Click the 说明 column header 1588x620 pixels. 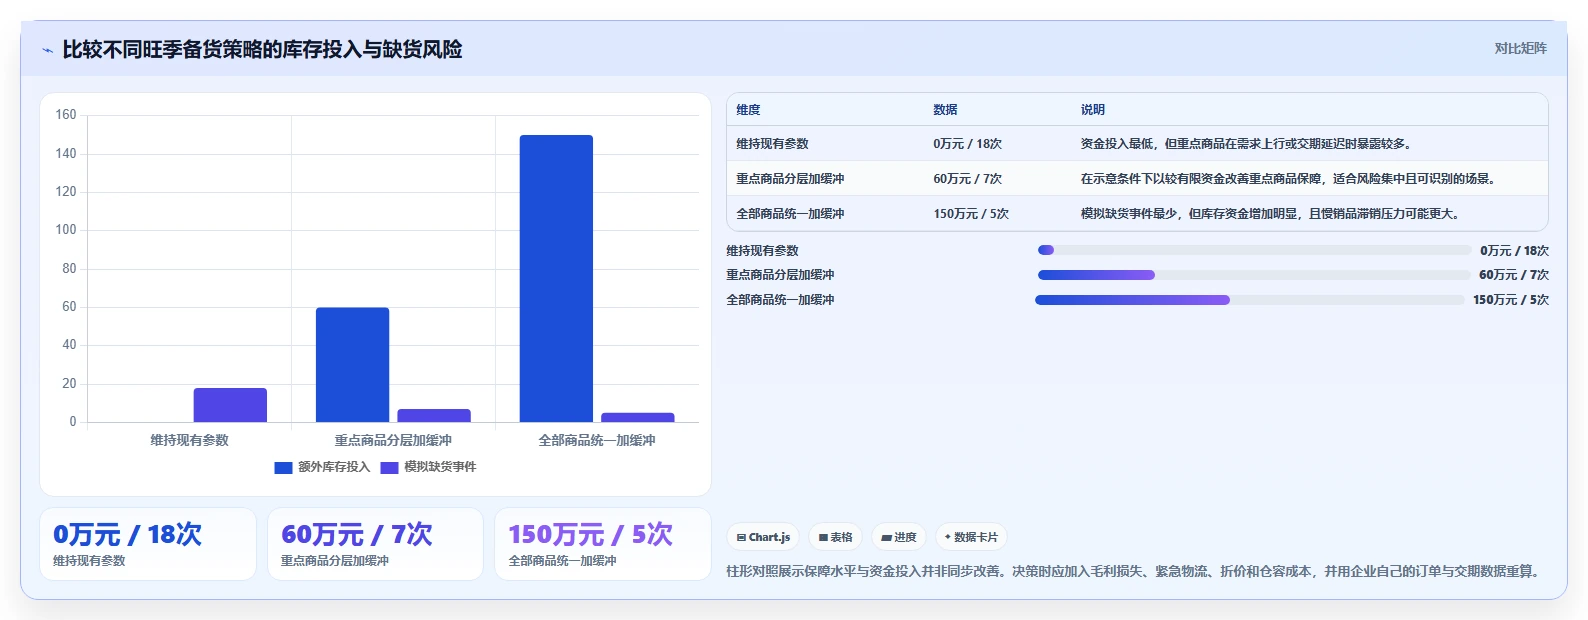[x=1092, y=110]
